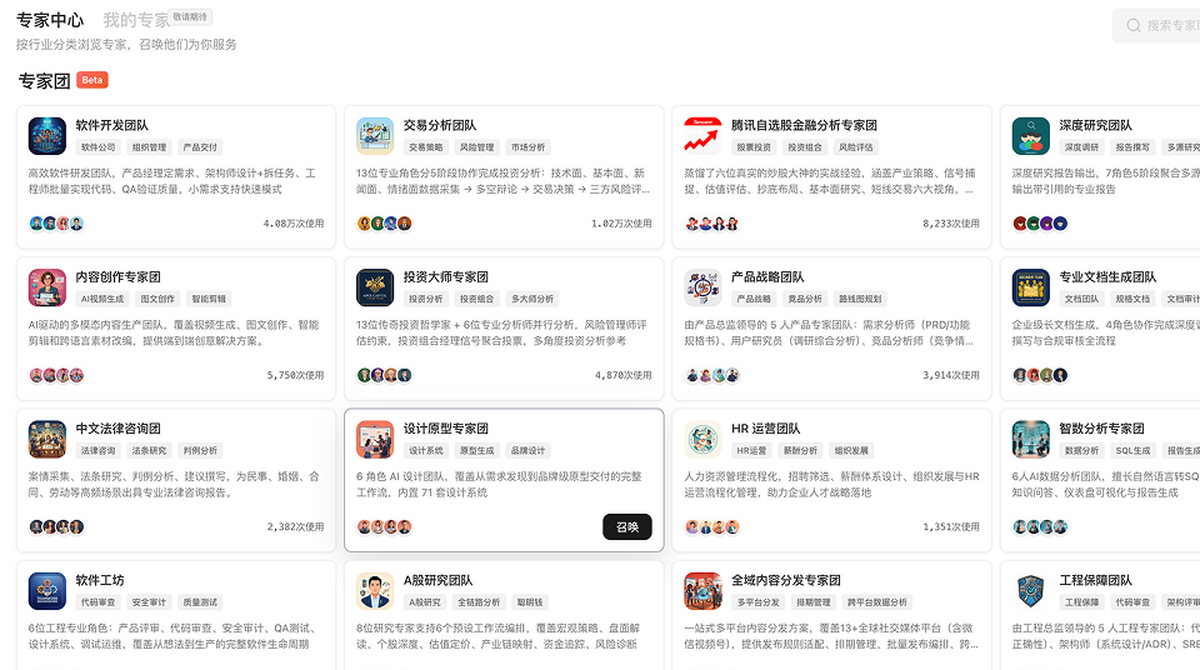The width and height of the screenshot is (1200, 670).
Task: Click the 4.08万次使用 usage count
Action: [x=293, y=224]
